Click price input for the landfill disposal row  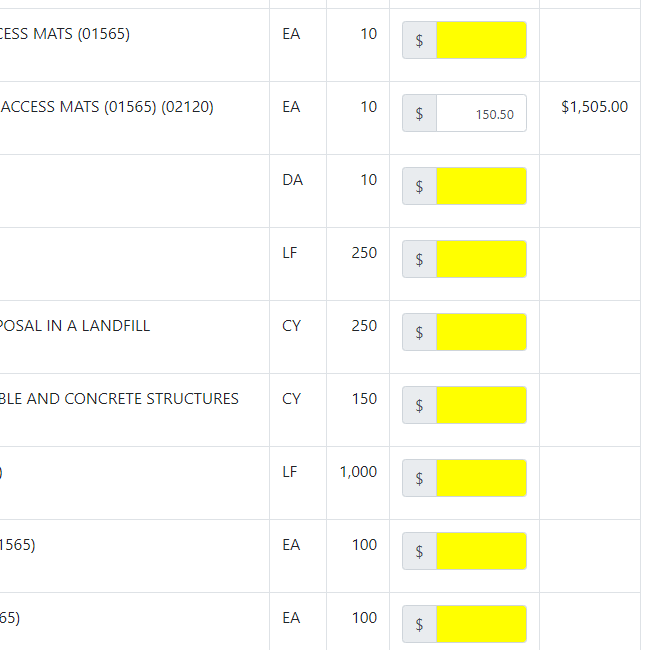point(481,332)
